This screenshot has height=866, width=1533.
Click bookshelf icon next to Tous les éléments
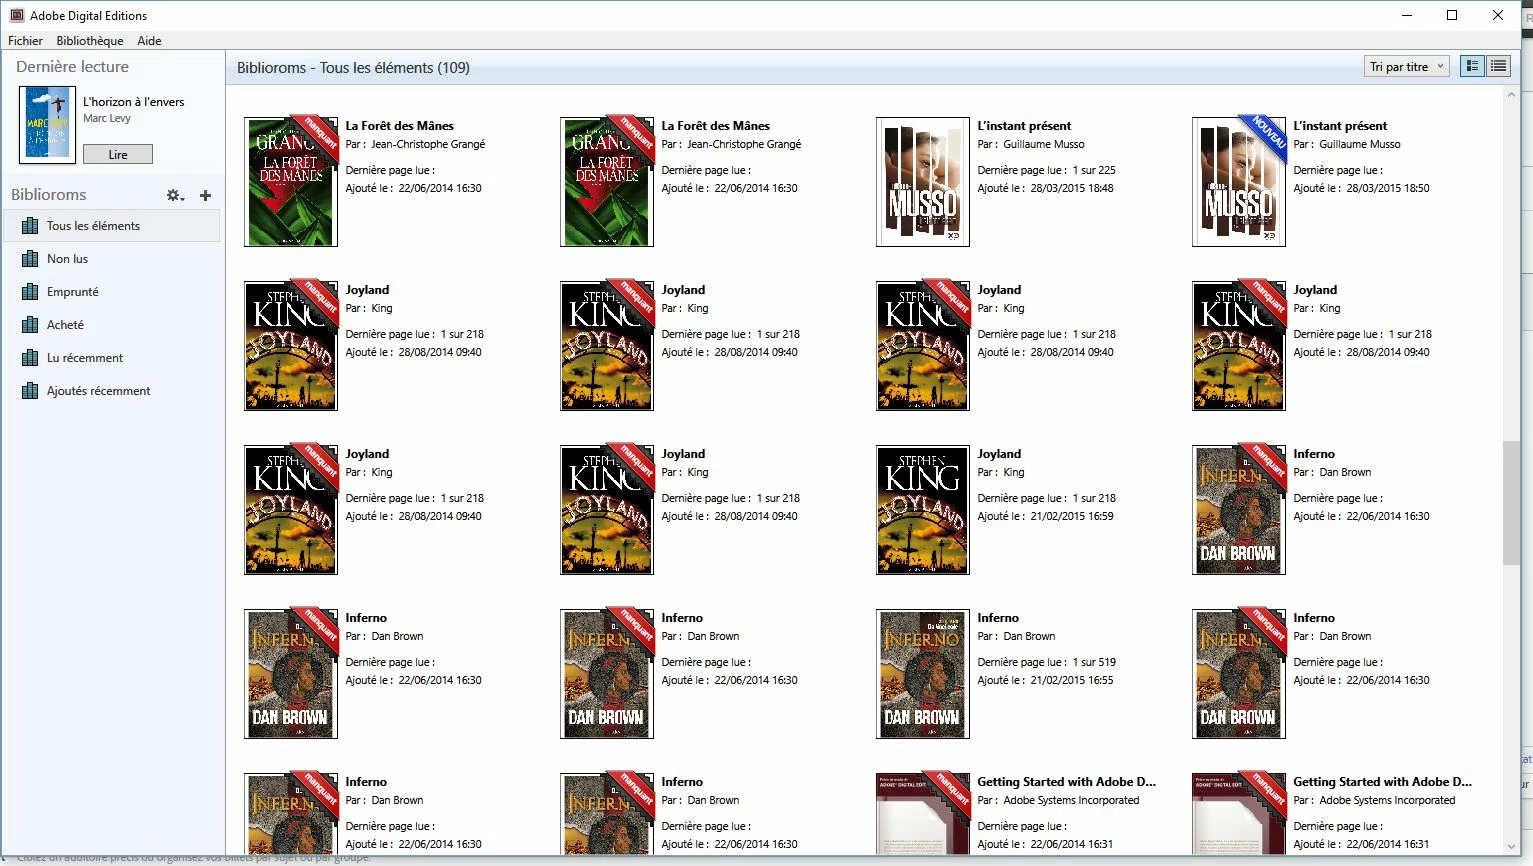(x=30, y=226)
